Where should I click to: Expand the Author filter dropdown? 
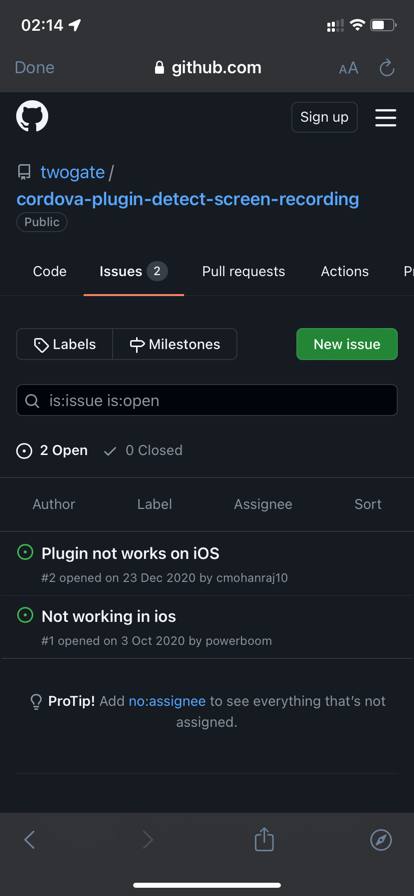(x=54, y=504)
